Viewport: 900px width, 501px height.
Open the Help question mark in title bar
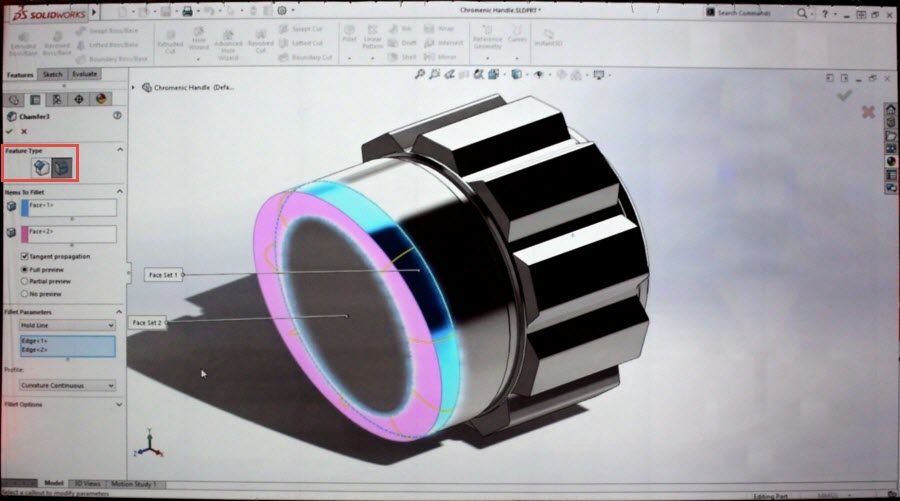pos(825,13)
